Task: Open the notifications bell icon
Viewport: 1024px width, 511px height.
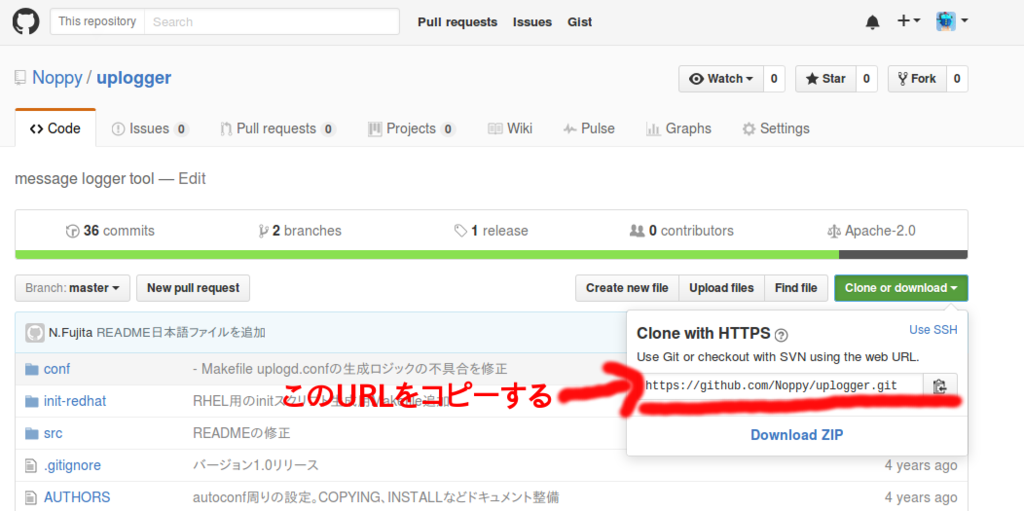Action: coord(872,22)
